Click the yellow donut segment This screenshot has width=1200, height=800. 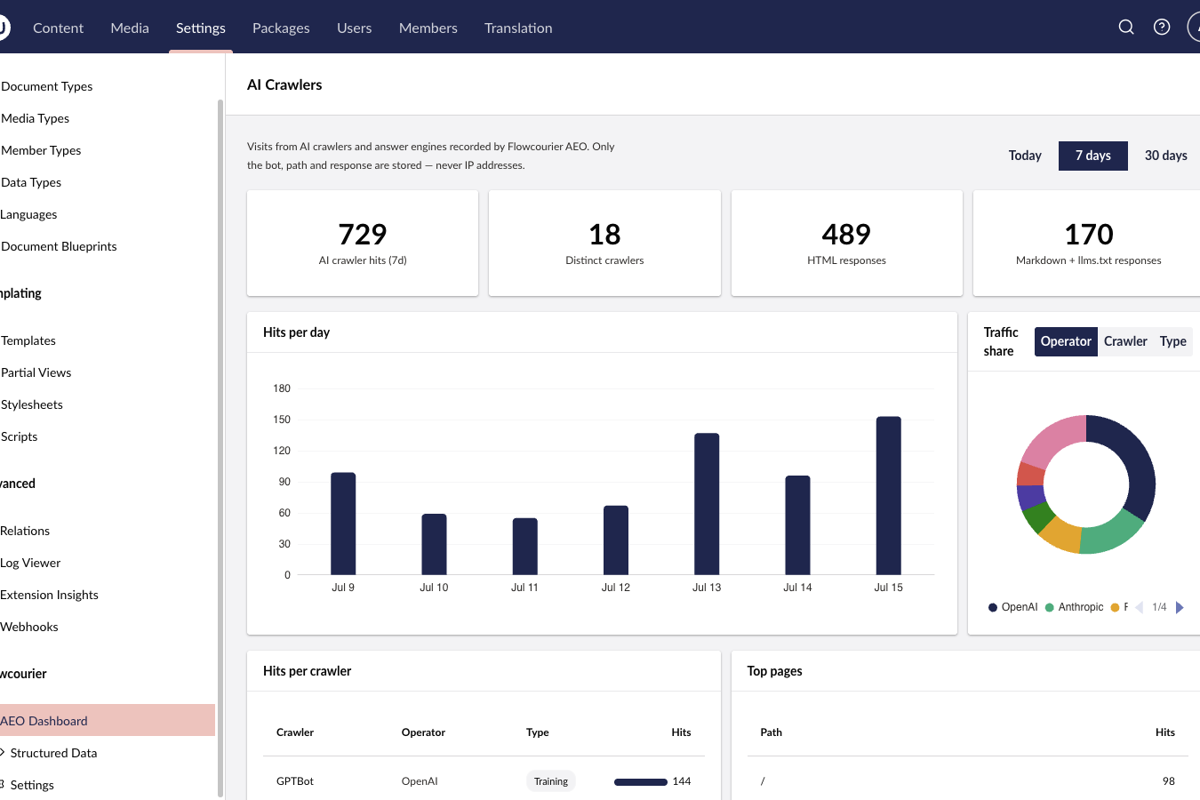pyautogui.click(x=1060, y=534)
